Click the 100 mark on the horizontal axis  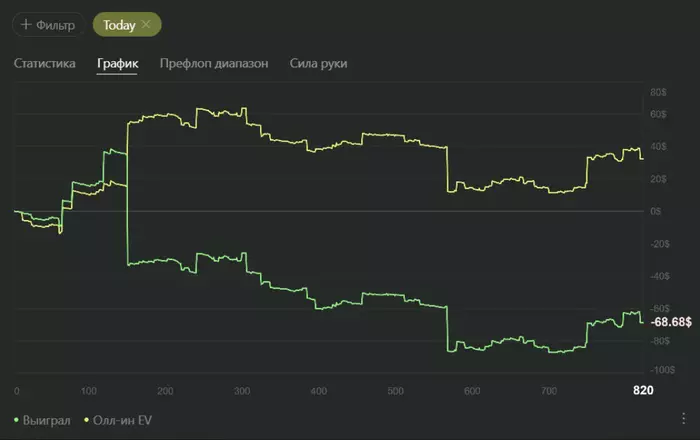pos(90,390)
